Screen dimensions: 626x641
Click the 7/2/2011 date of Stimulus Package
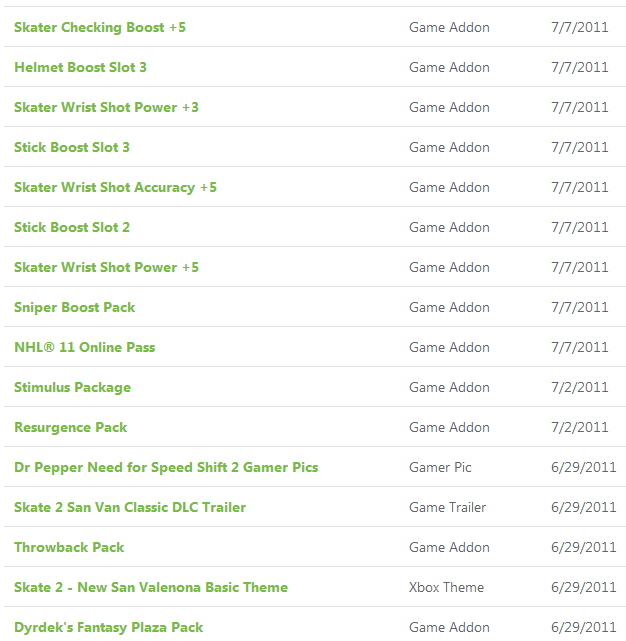point(579,387)
